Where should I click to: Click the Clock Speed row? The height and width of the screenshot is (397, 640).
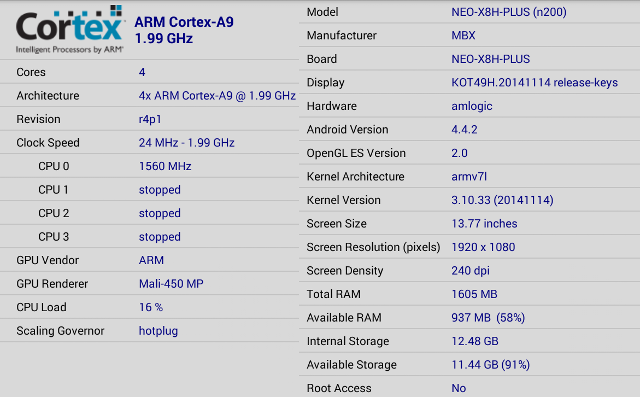pos(149,143)
